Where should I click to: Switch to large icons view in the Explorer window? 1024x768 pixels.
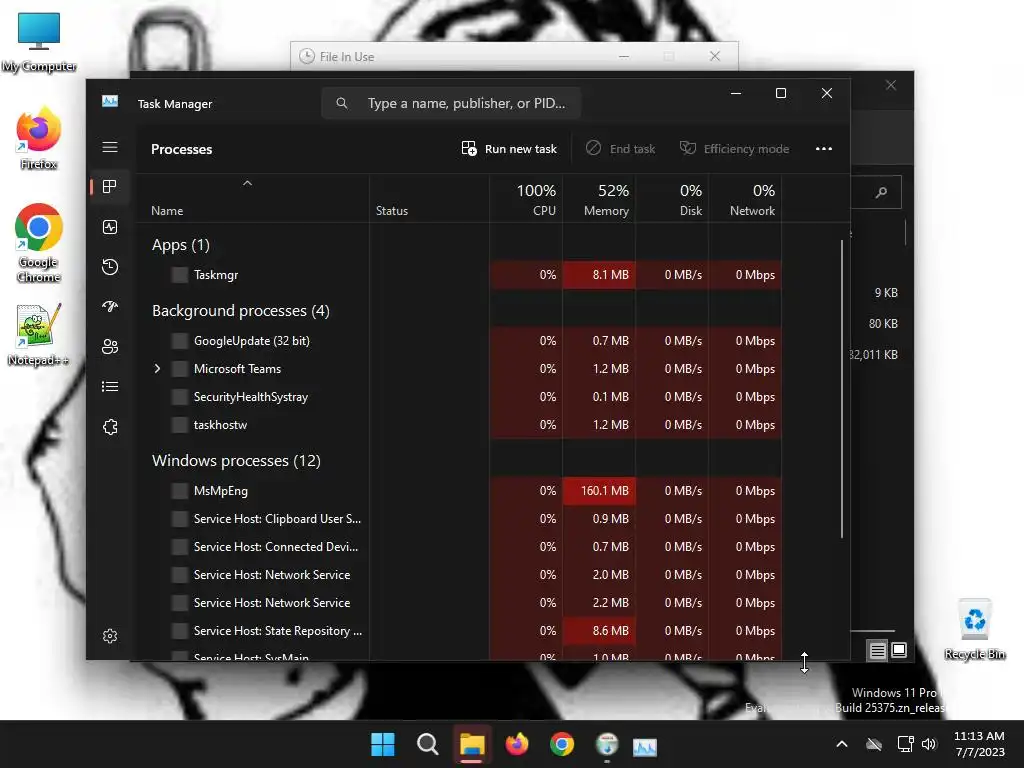pos(899,650)
